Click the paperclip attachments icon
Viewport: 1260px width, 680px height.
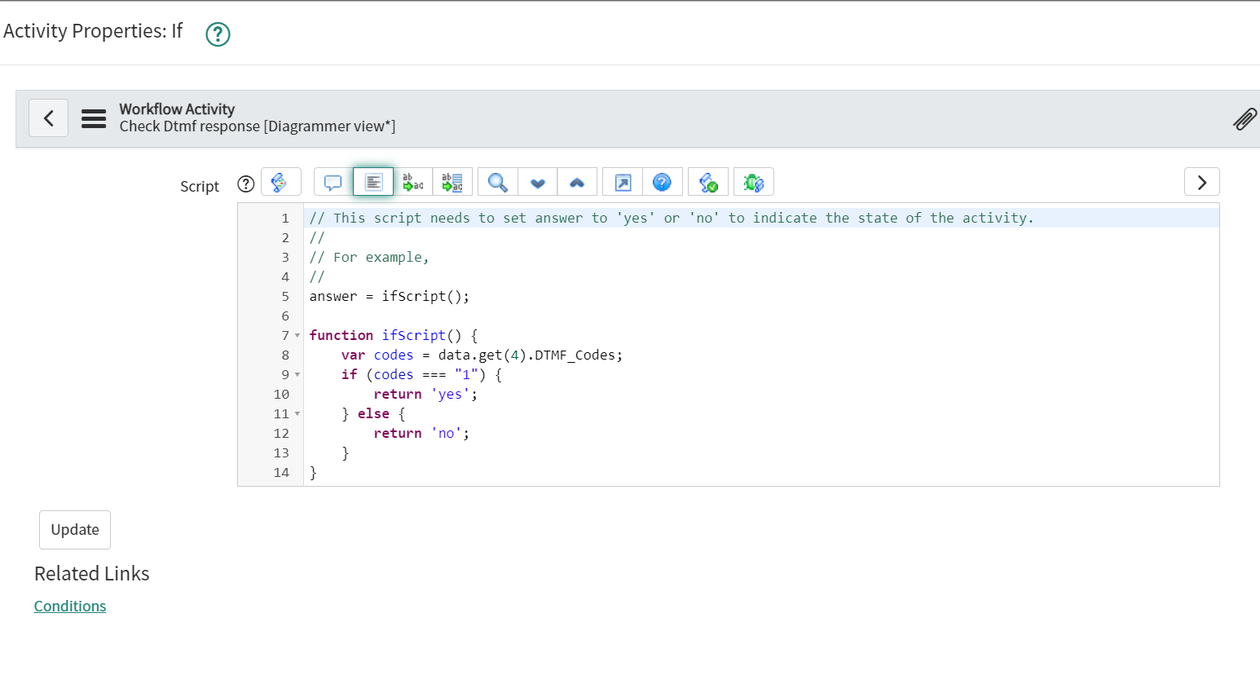coord(1244,120)
